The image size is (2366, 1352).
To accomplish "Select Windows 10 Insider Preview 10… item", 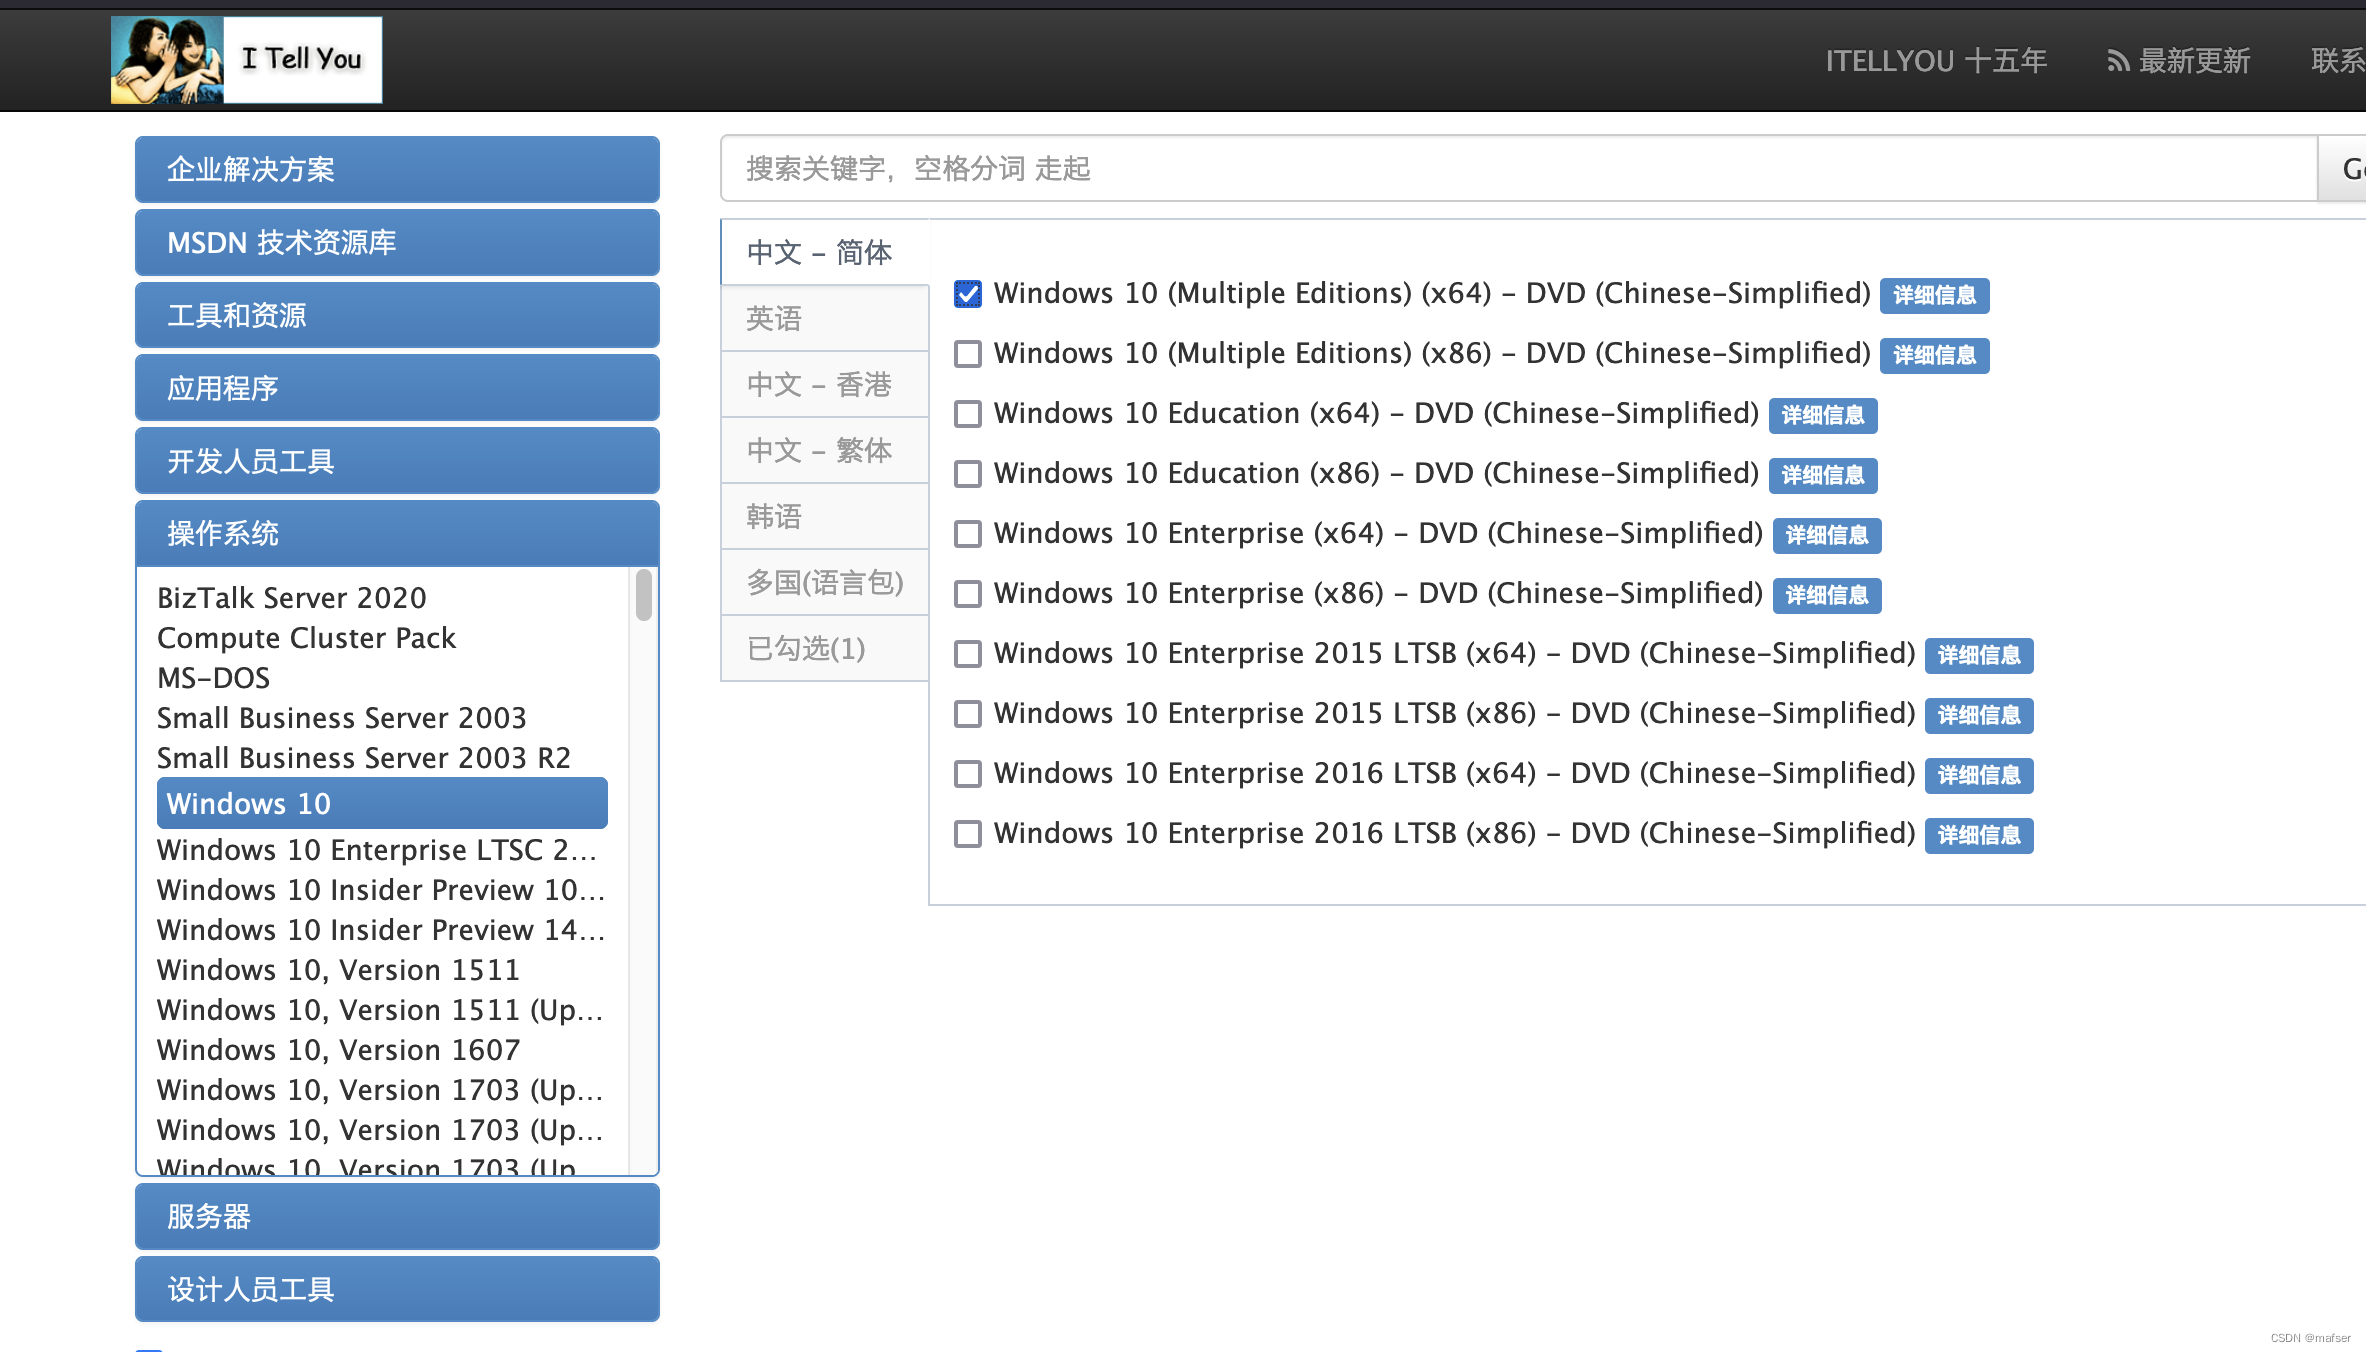I will click(x=381, y=890).
